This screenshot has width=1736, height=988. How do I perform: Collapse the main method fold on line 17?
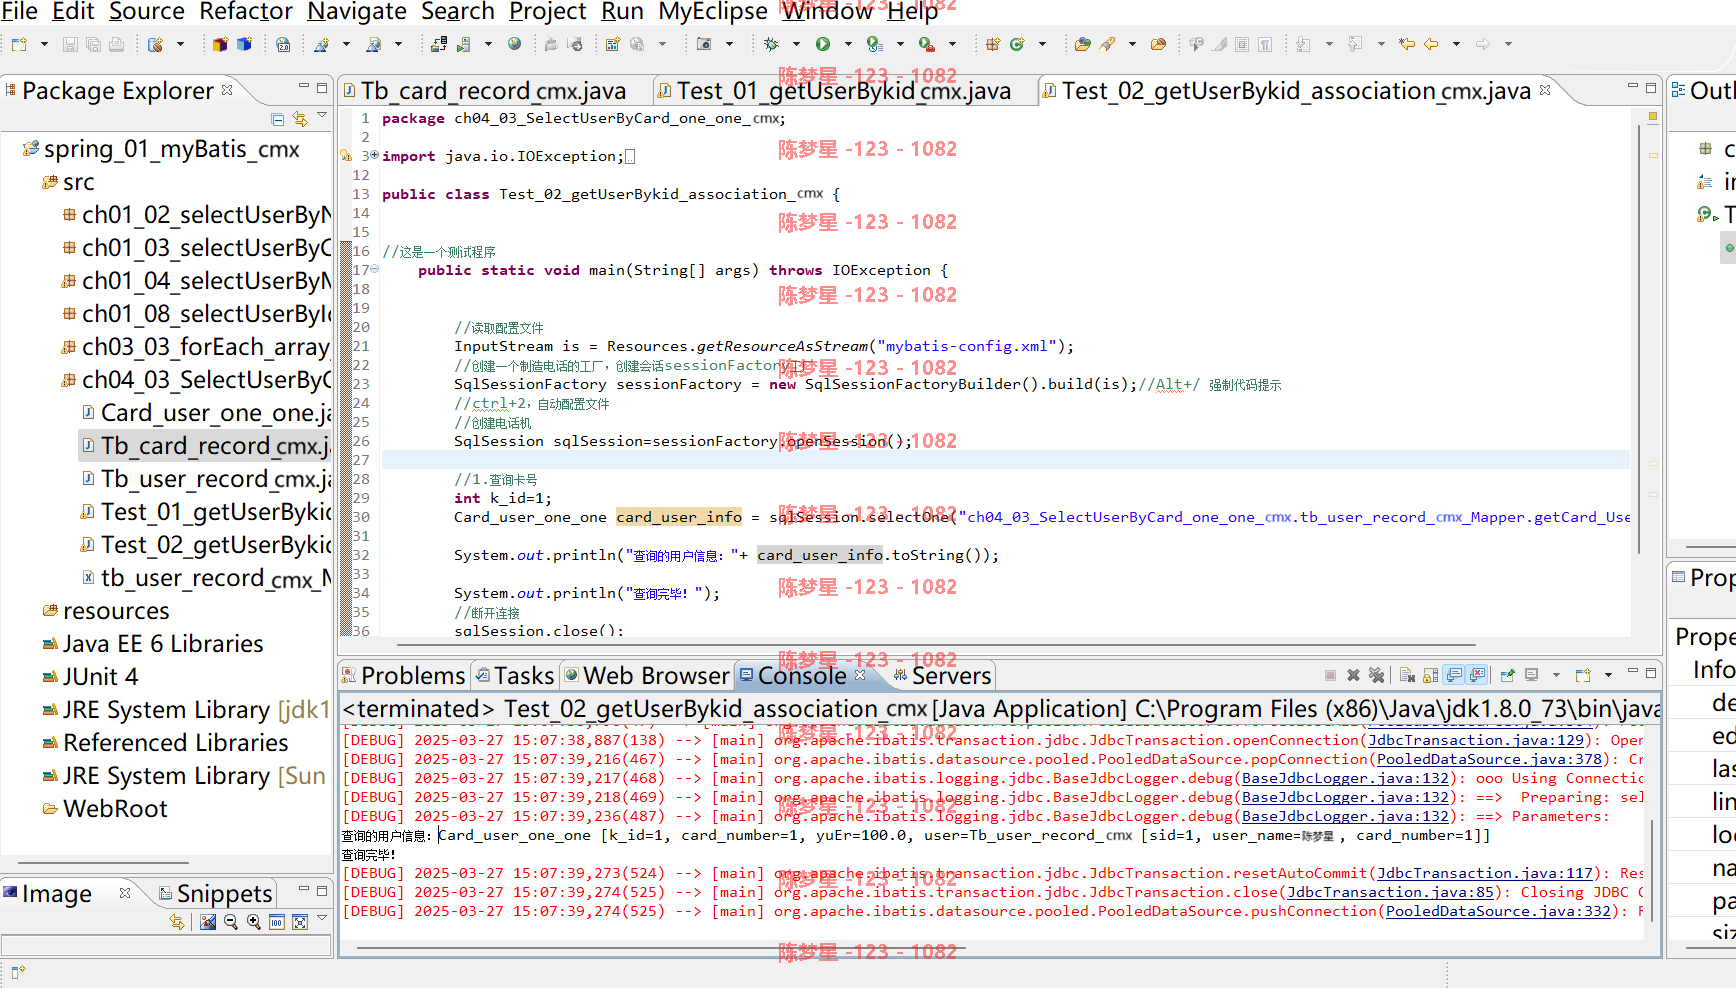pyautogui.click(x=374, y=269)
